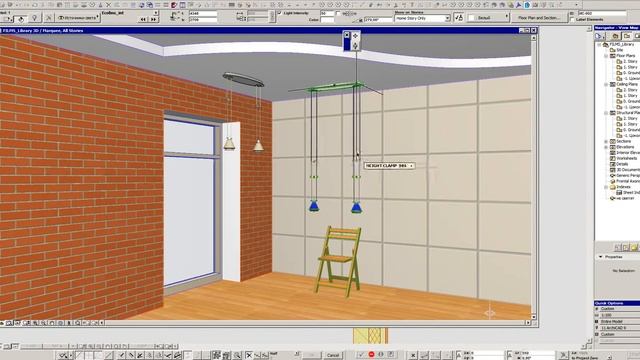
Task: Collapse the Ceiling Plans tree node
Action: 606,84
